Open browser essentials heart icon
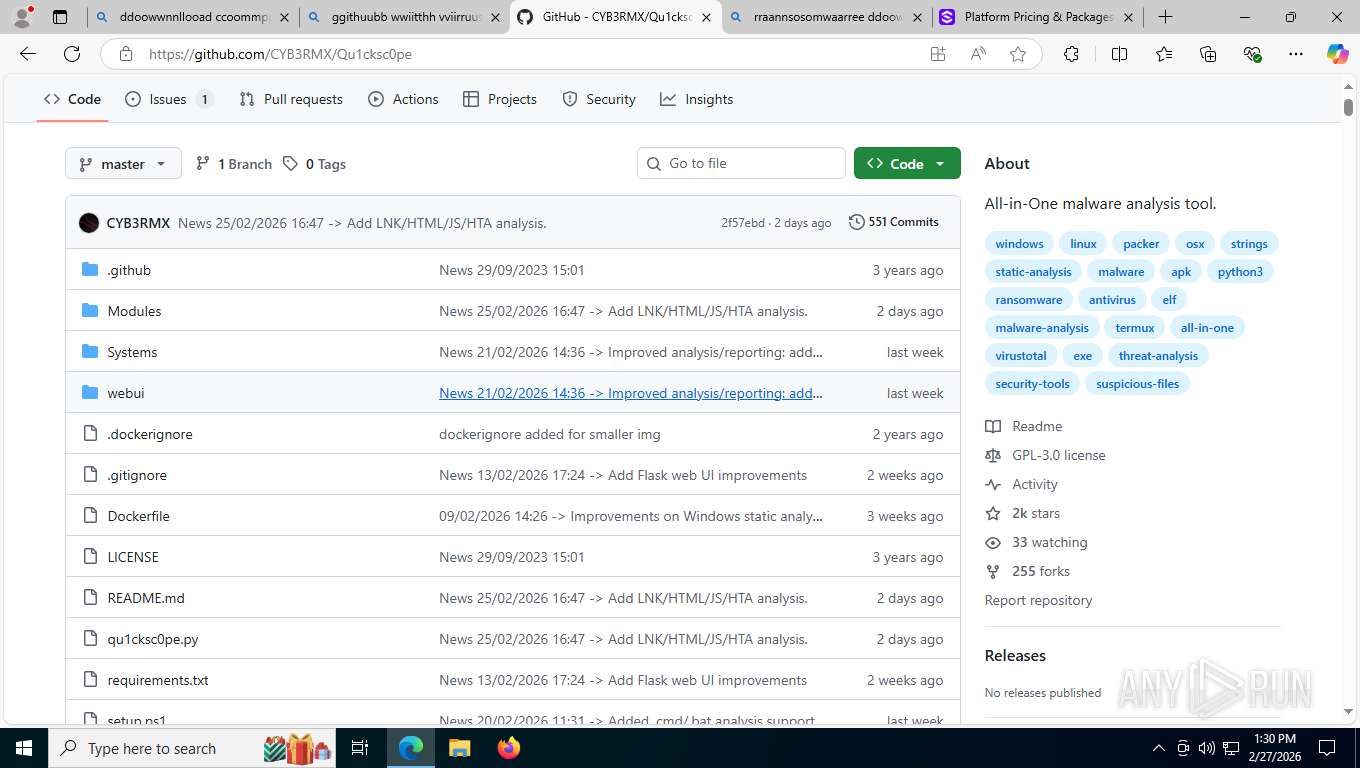1360x768 pixels. pyautogui.click(x=1252, y=54)
